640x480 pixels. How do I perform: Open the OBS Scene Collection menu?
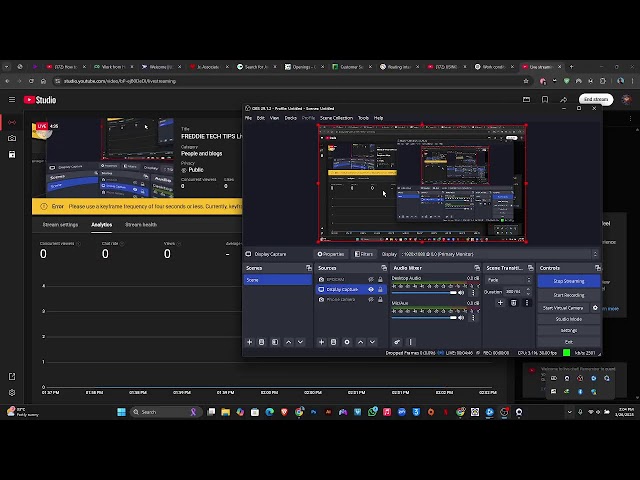click(x=336, y=118)
